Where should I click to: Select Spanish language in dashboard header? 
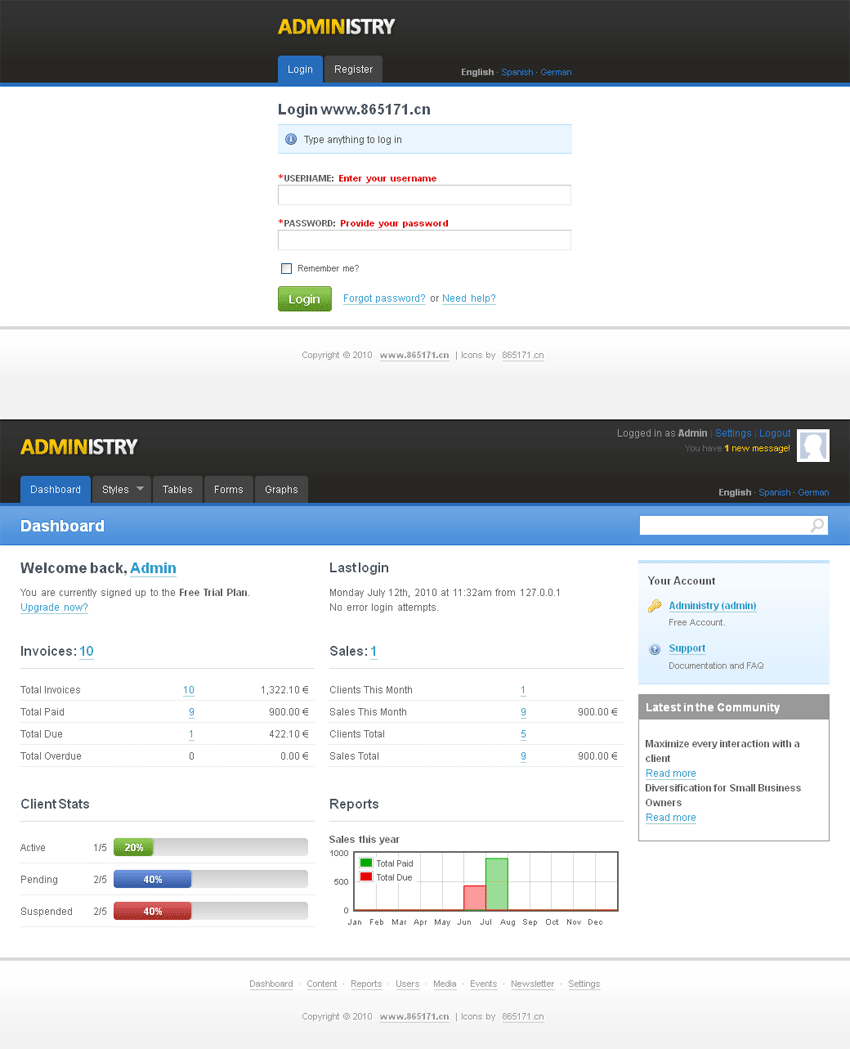tap(774, 493)
